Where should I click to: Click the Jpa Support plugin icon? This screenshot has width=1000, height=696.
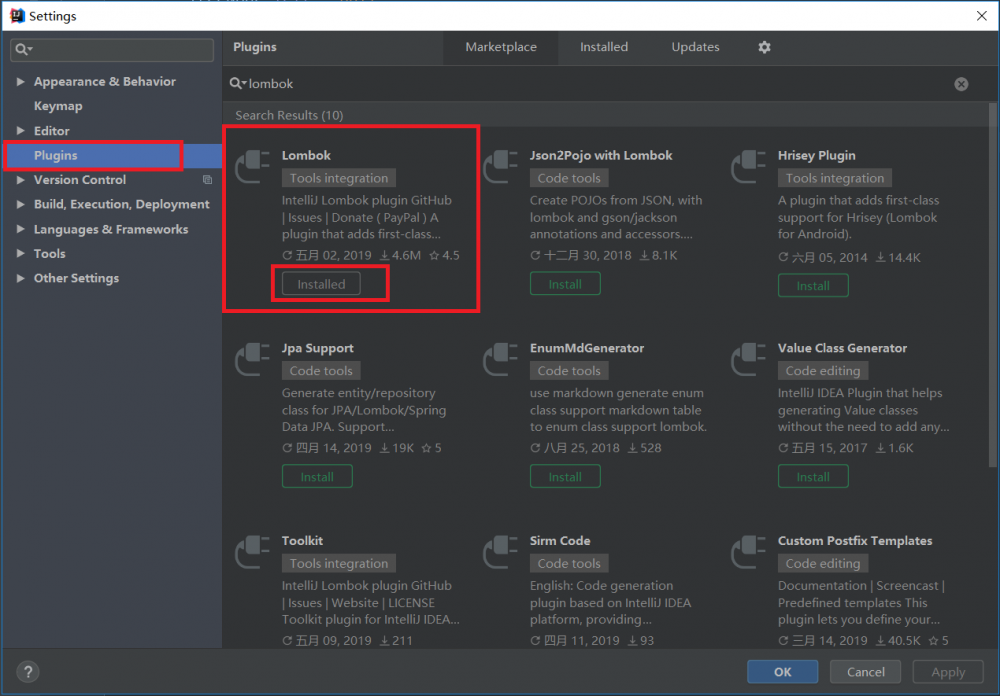253,359
